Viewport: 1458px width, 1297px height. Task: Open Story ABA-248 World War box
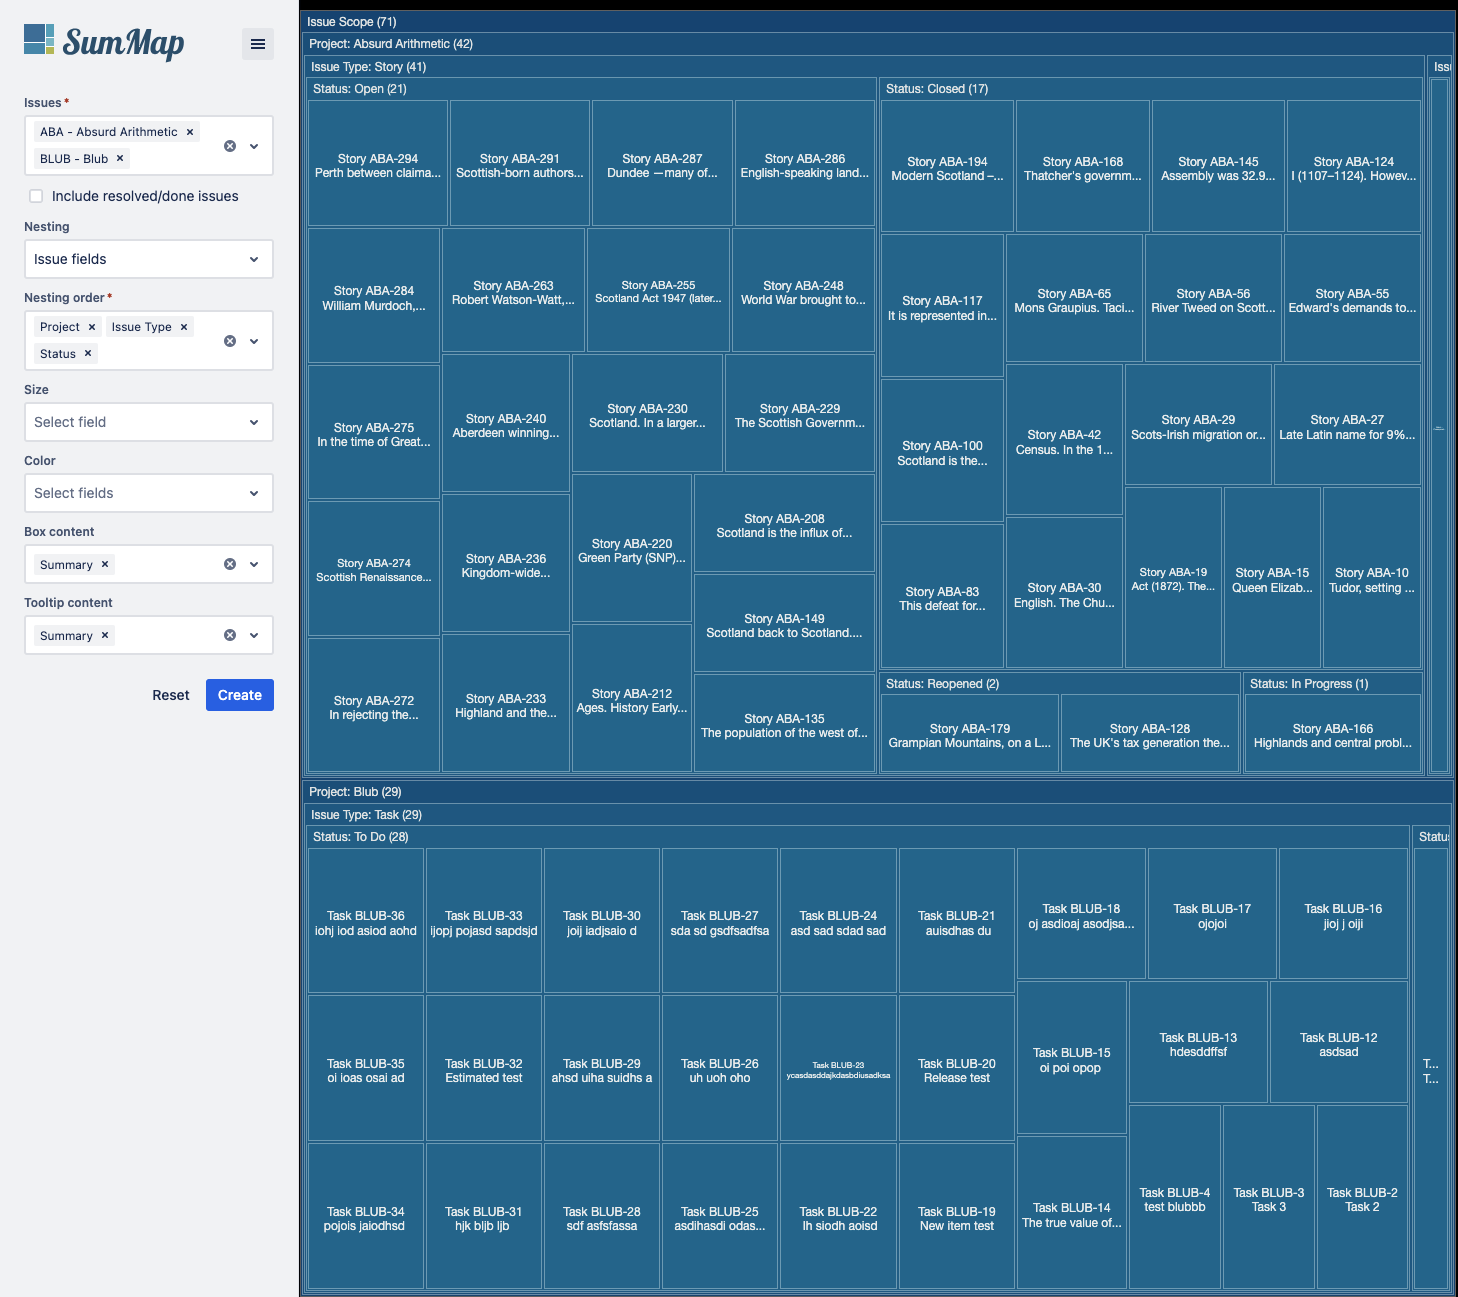pyautogui.click(x=803, y=291)
